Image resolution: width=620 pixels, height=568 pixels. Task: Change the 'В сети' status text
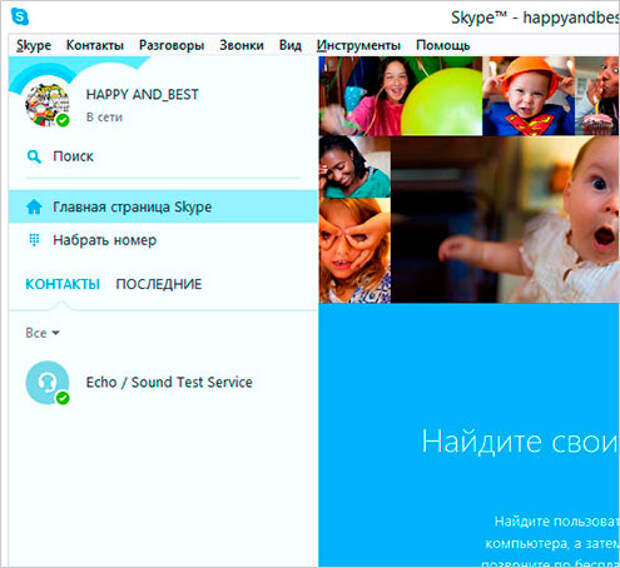tap(104, 117)
